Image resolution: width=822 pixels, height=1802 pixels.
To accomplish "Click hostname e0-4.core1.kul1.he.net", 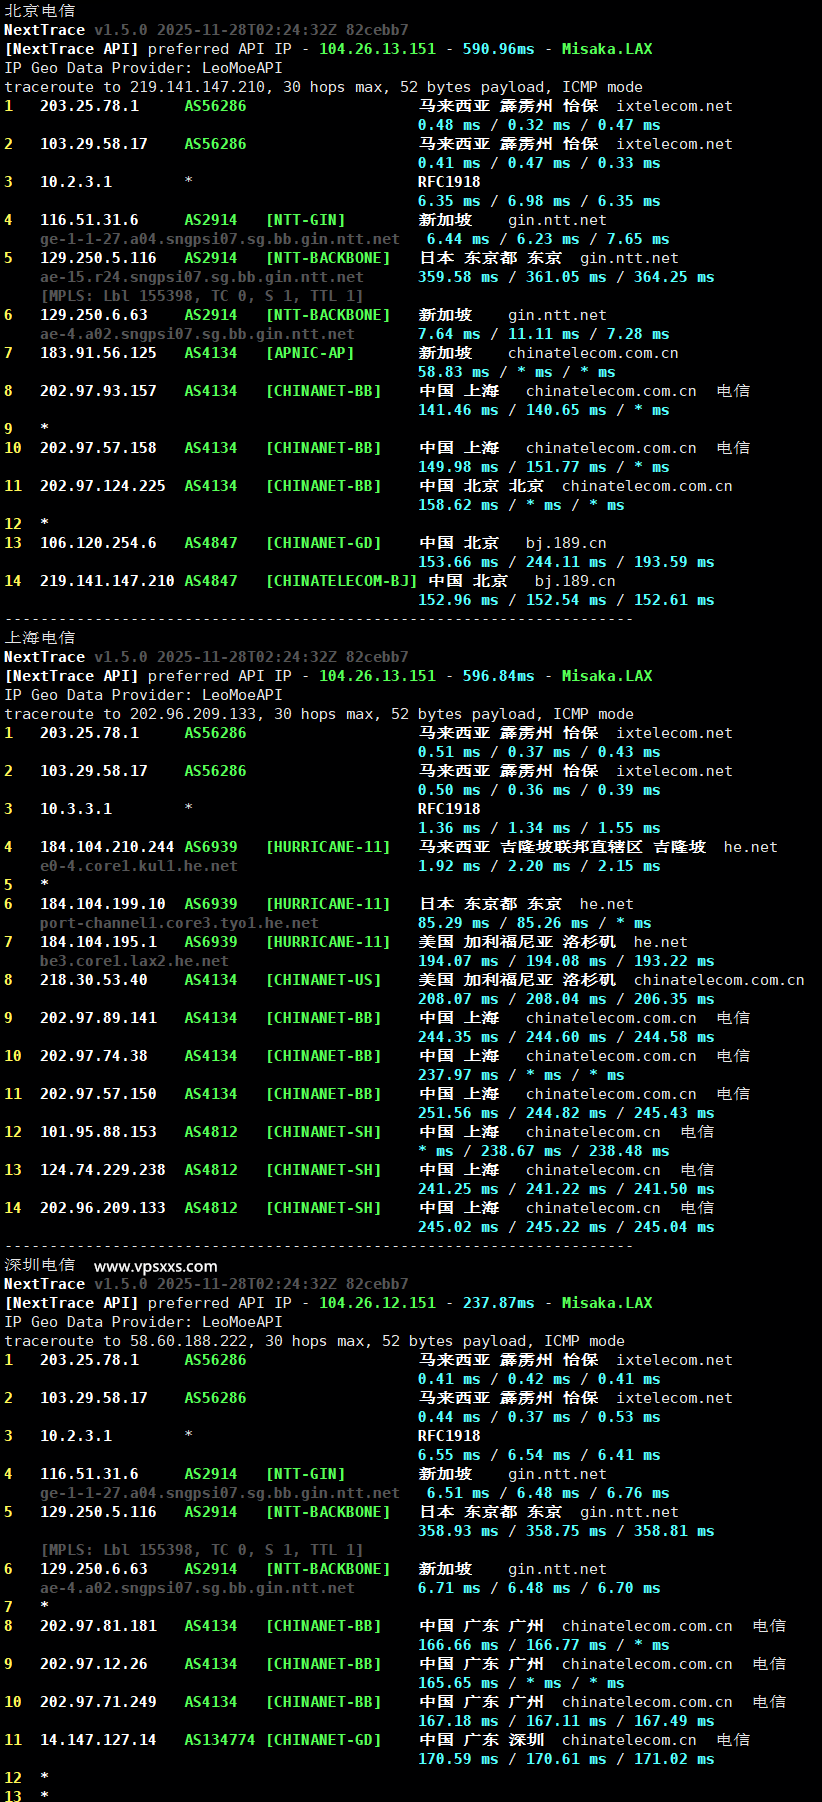I will [138, 866].
